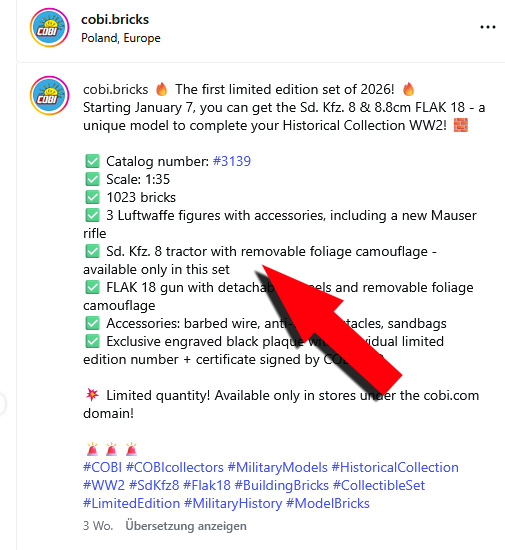The width and height of the screenshot is (505, 550).
Task: Open the #COBI hashtag
Action: 102,468
